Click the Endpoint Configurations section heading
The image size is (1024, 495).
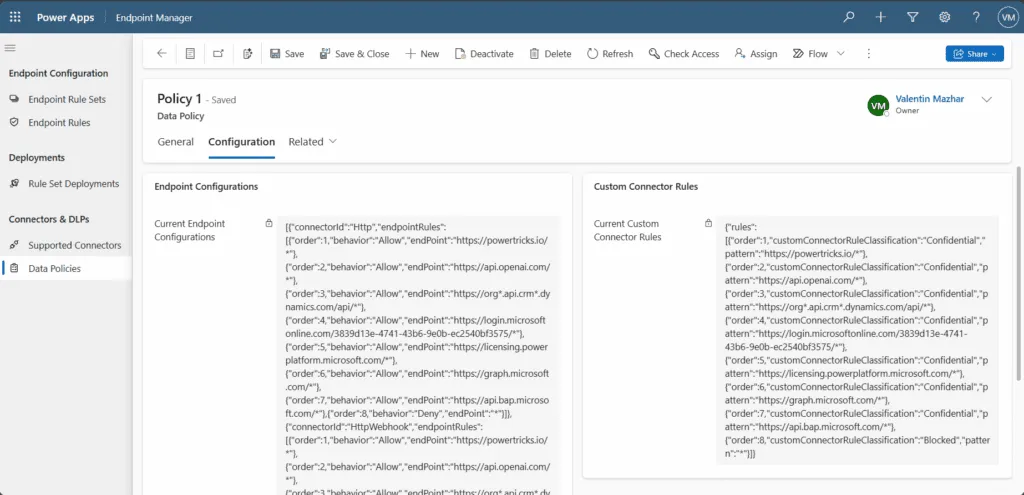click(x=206, y=186)
